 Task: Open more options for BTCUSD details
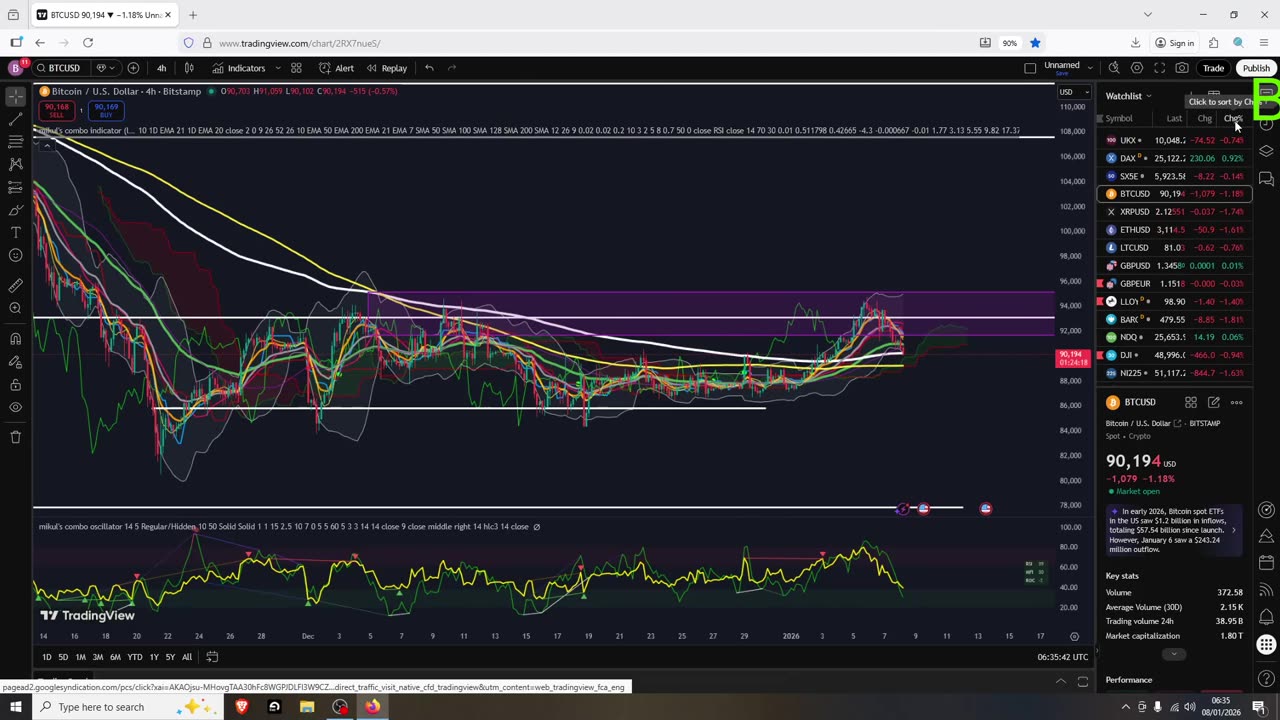click(x=1236, y=402)
